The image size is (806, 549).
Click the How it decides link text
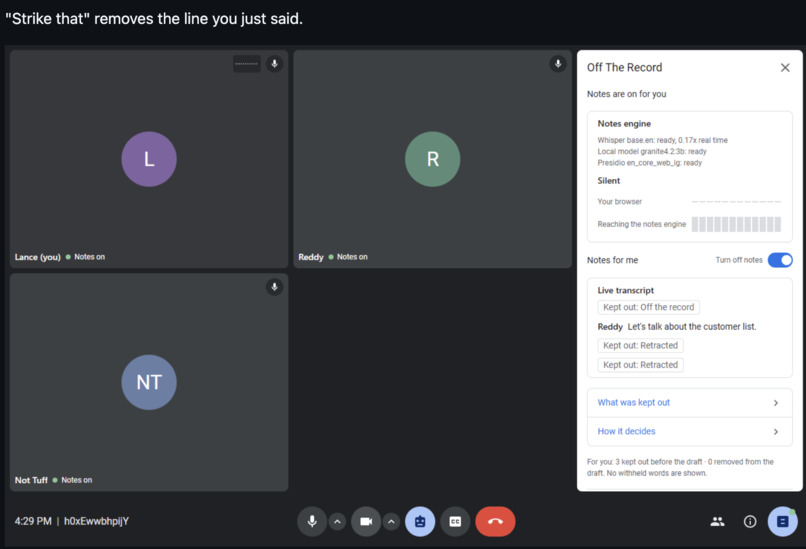pos(627,431)
